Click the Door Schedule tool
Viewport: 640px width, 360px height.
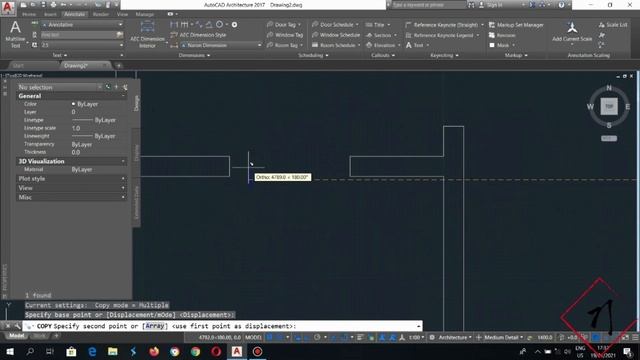(335, 25)
